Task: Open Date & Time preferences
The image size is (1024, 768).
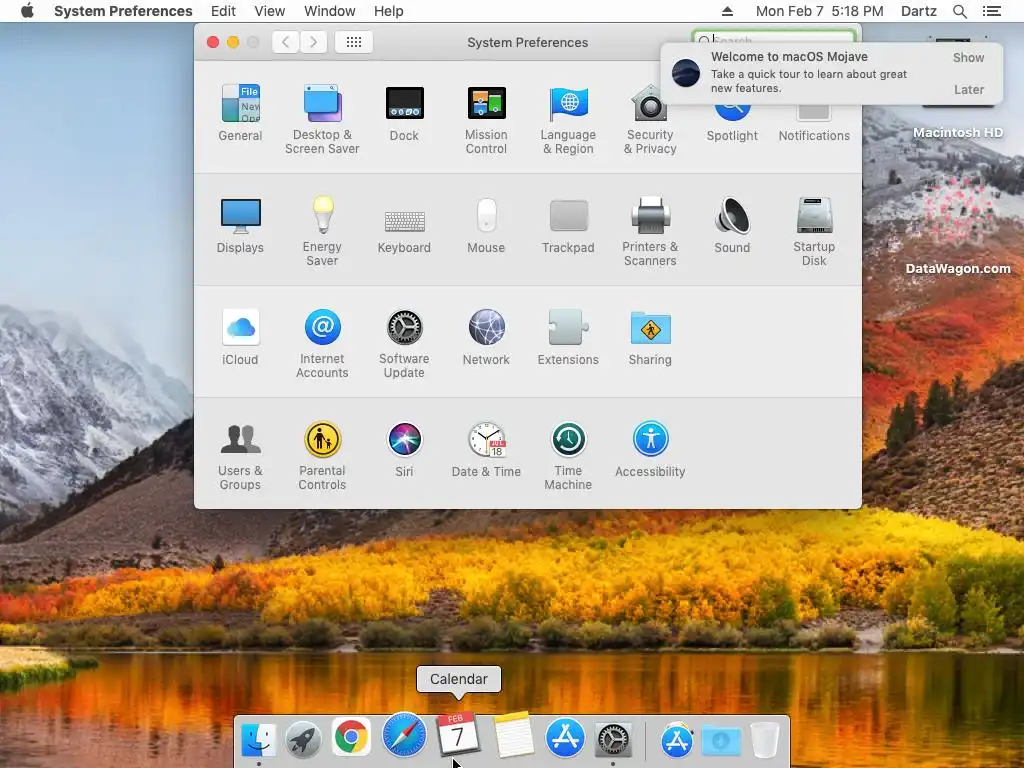Action: pyautogui.click(x=486, y=449)
